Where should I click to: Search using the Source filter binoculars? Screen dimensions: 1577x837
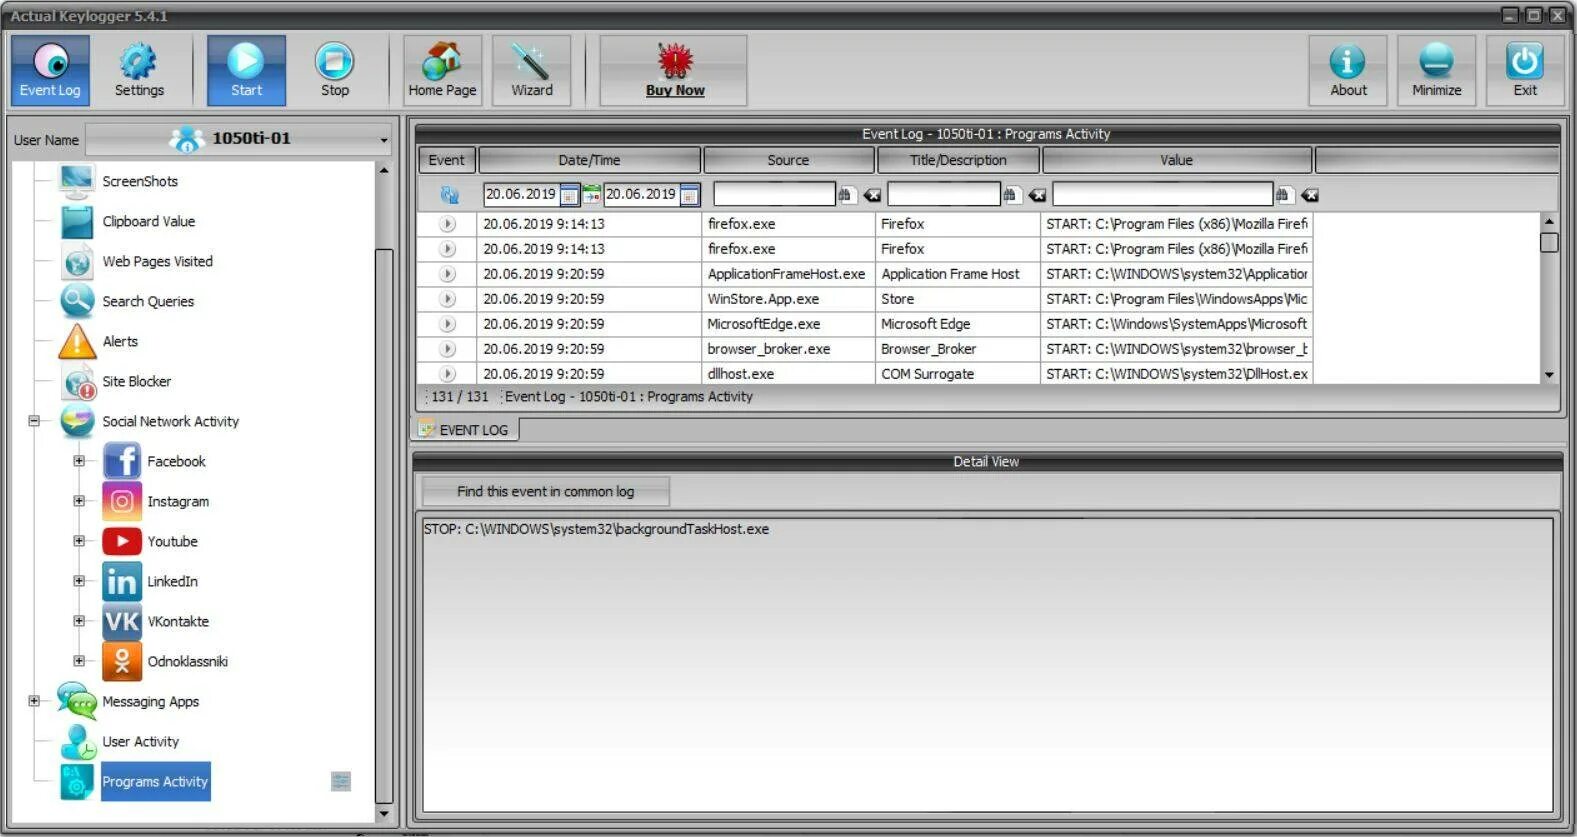click(x=846, y=195)
